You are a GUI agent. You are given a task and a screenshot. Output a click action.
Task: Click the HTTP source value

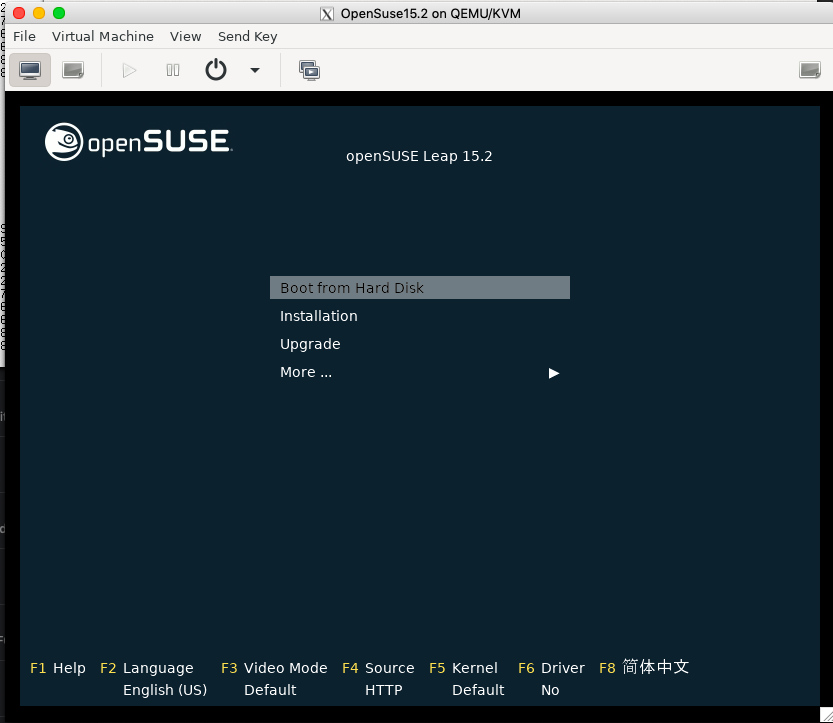click(x=384, y=690)
